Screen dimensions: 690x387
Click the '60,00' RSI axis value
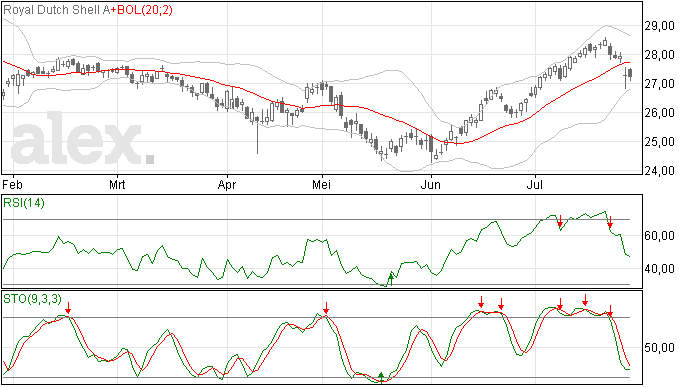click(660, 236)
